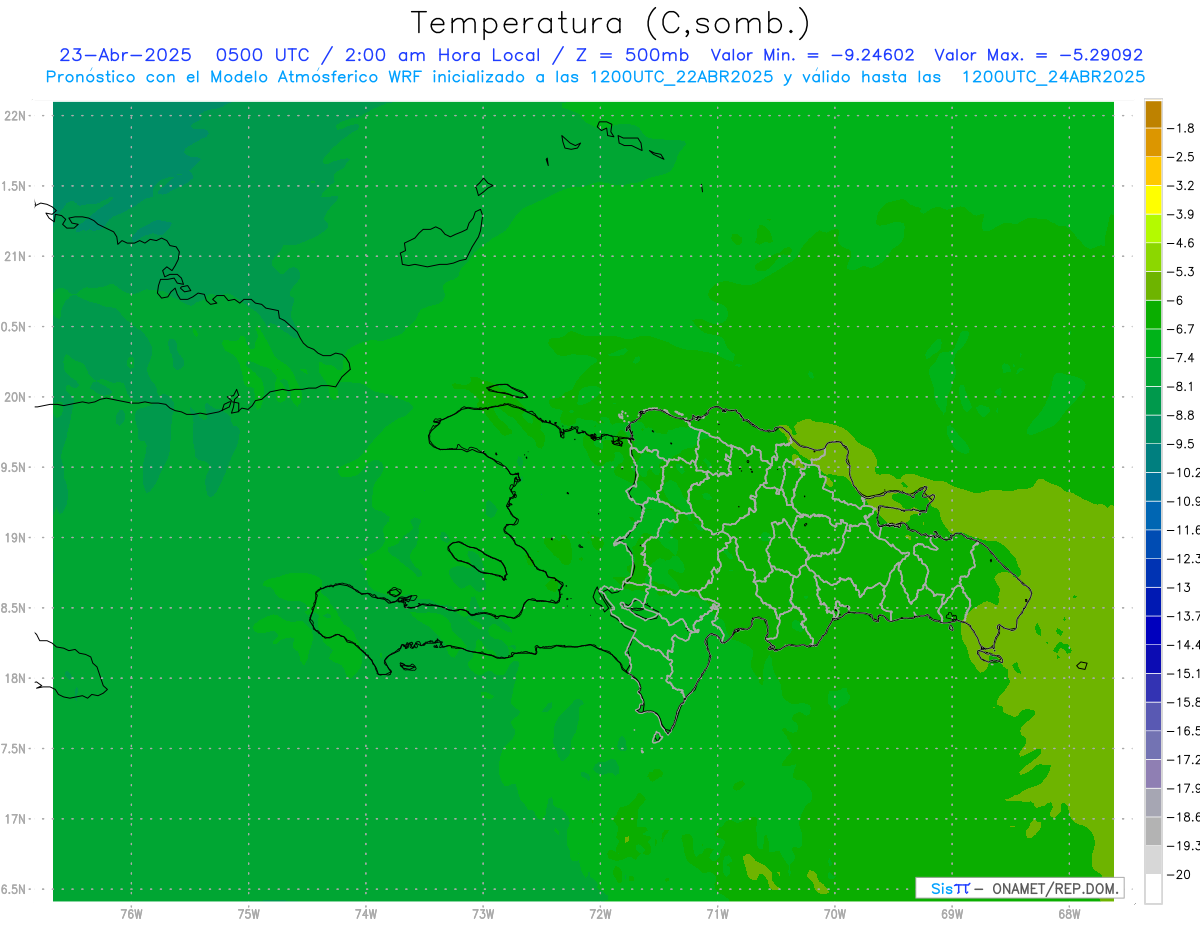Select the light gray legend swatch between -19.3 and -20
The width and height of the screenshot is (1200, 927).
[x=1153, y=860]
